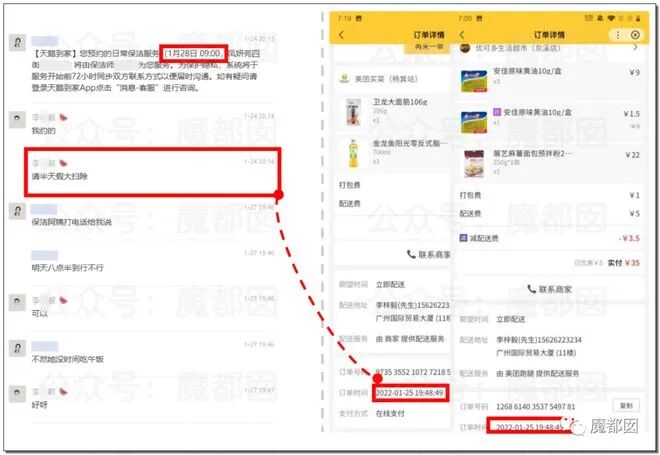
Task: Select order number 9735 3552 1072 7218
Action: (412, 372)
